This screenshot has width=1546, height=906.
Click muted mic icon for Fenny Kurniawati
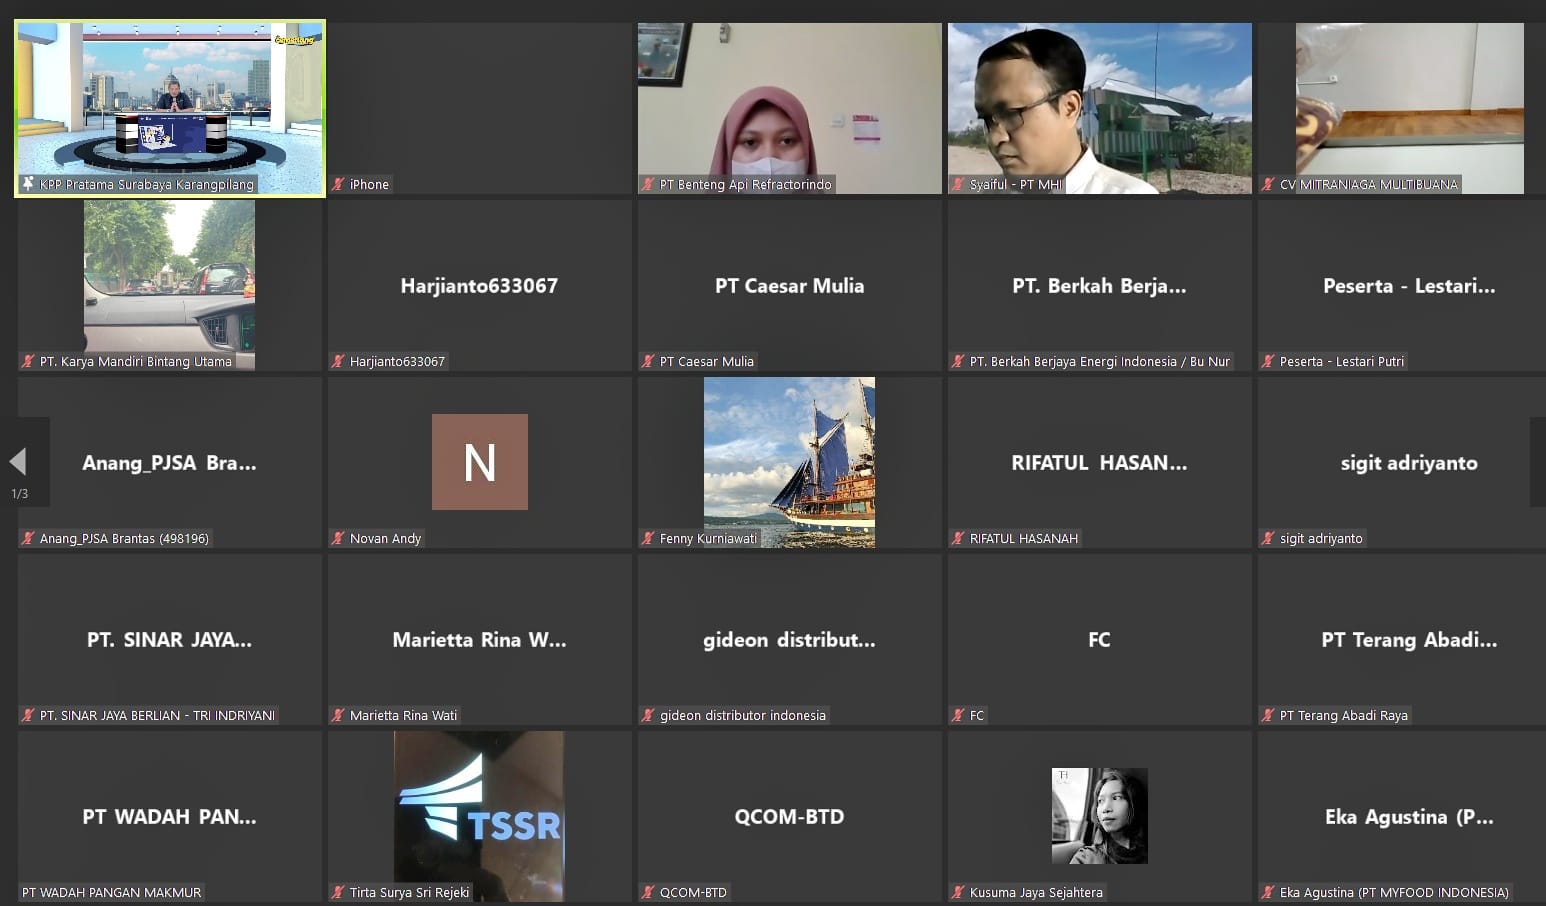coord(648,538)
